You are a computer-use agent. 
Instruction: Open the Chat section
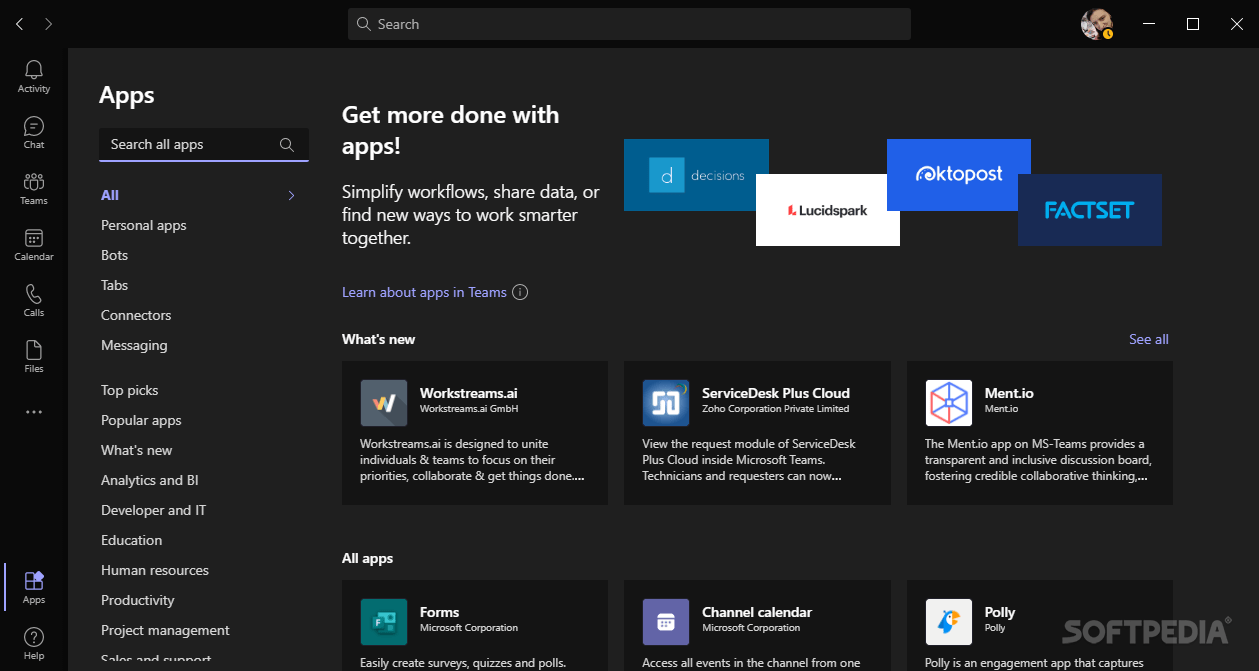(33, 127)
